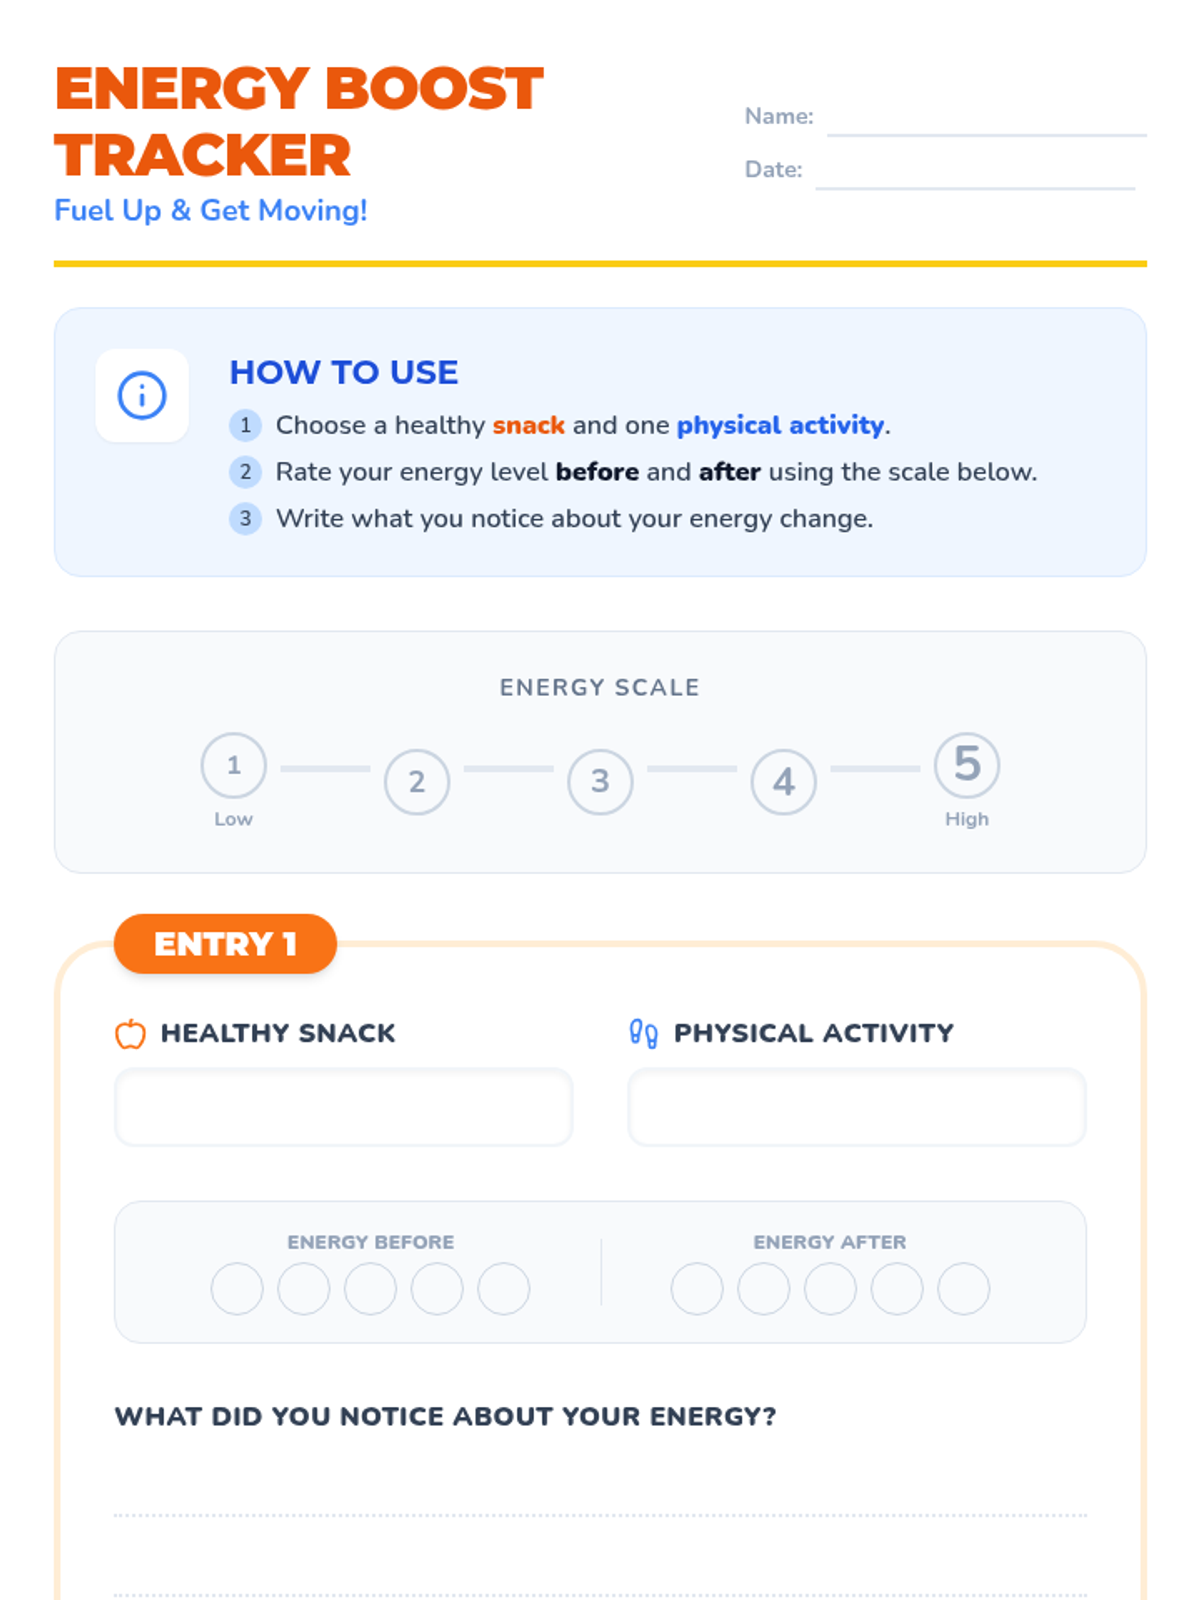Select energy scale circle 5 High

point(967,765)
